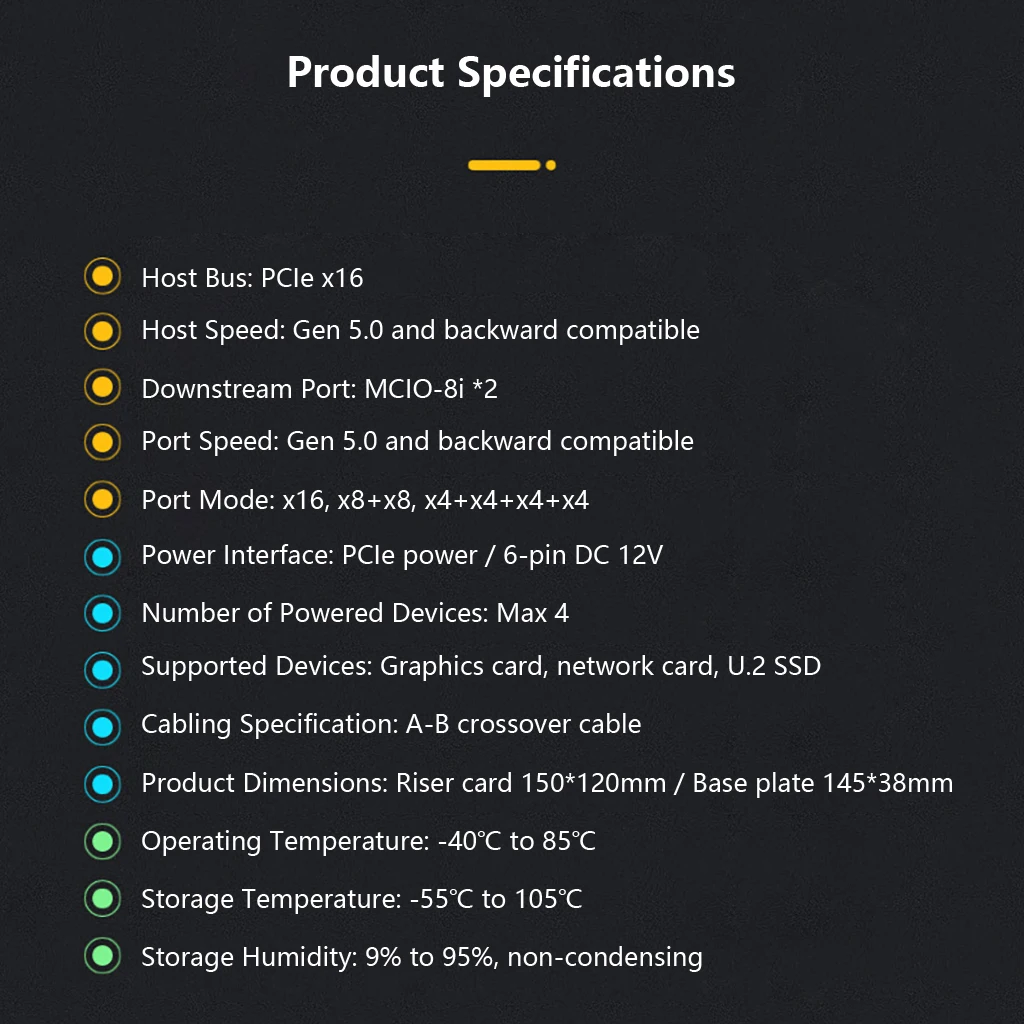The width and height of the screenshot is (1024, 1024).
Task: Click the Product Specifications heading
Action: [511, 73]
